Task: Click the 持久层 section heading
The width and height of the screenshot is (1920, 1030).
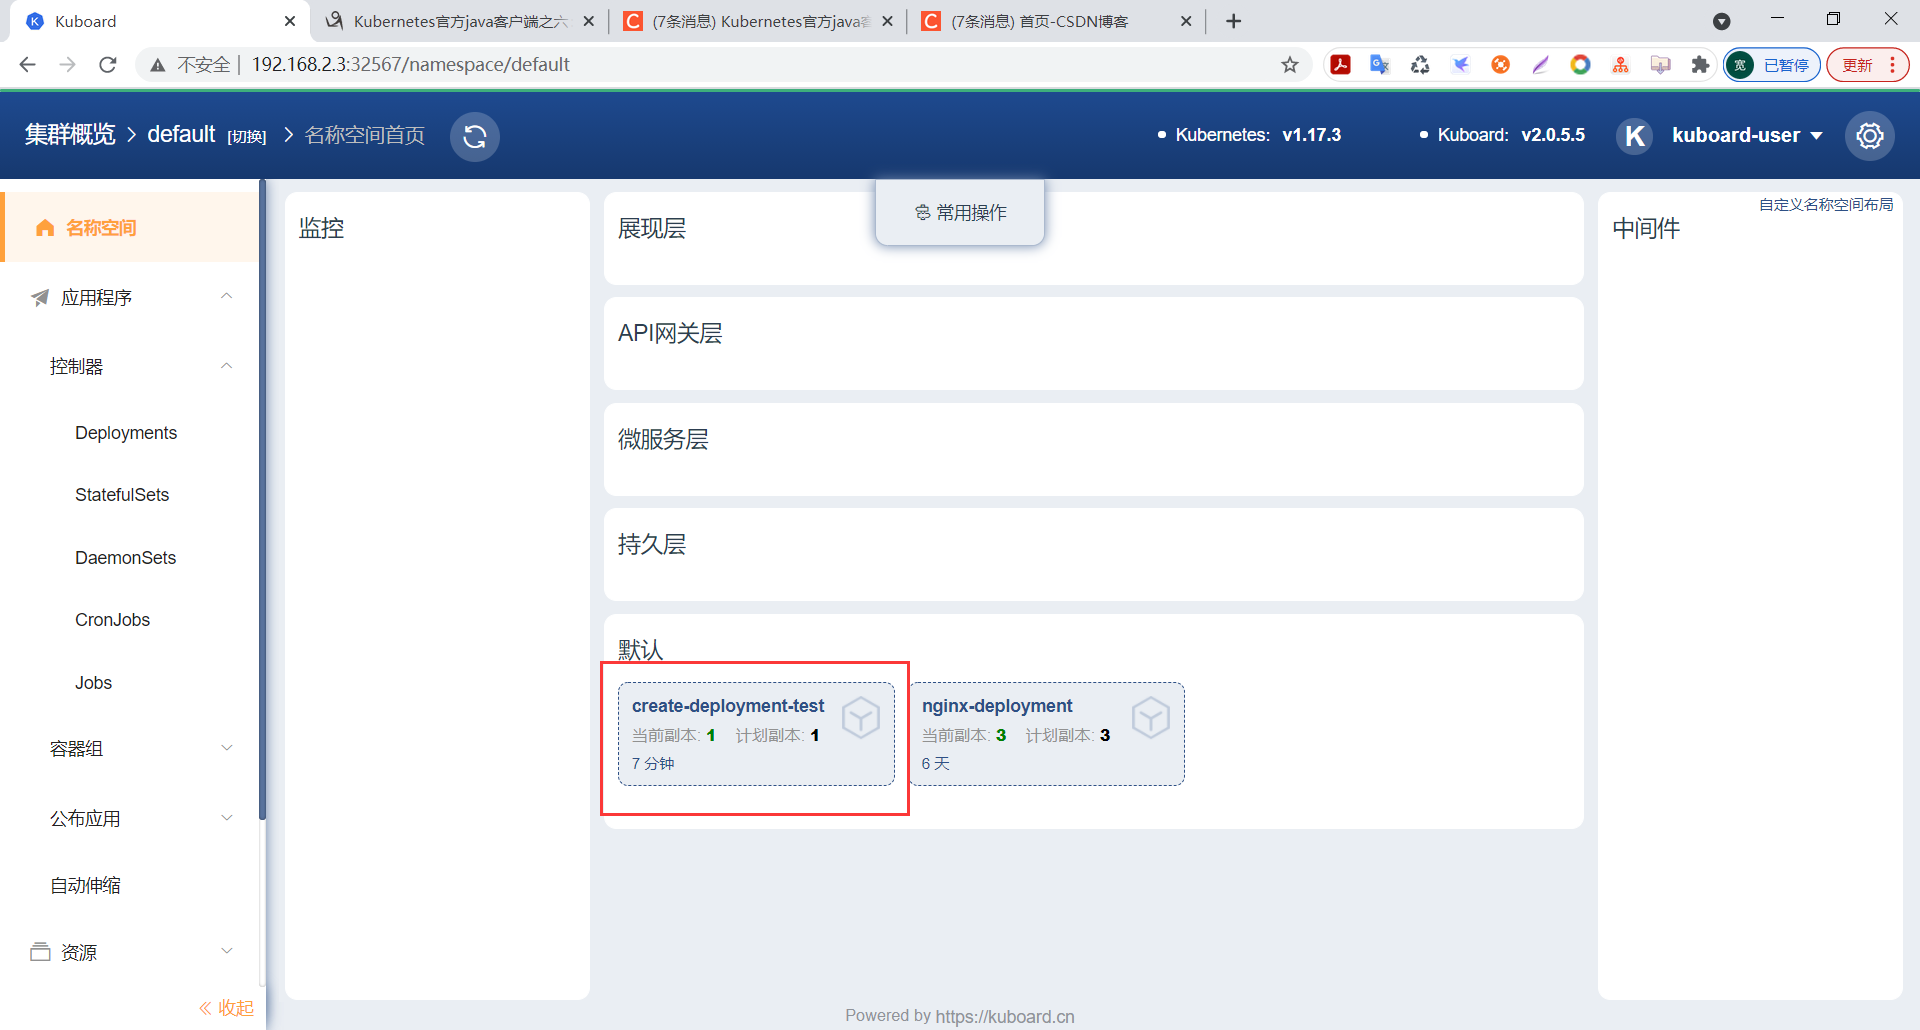Action: pos(652,545)
